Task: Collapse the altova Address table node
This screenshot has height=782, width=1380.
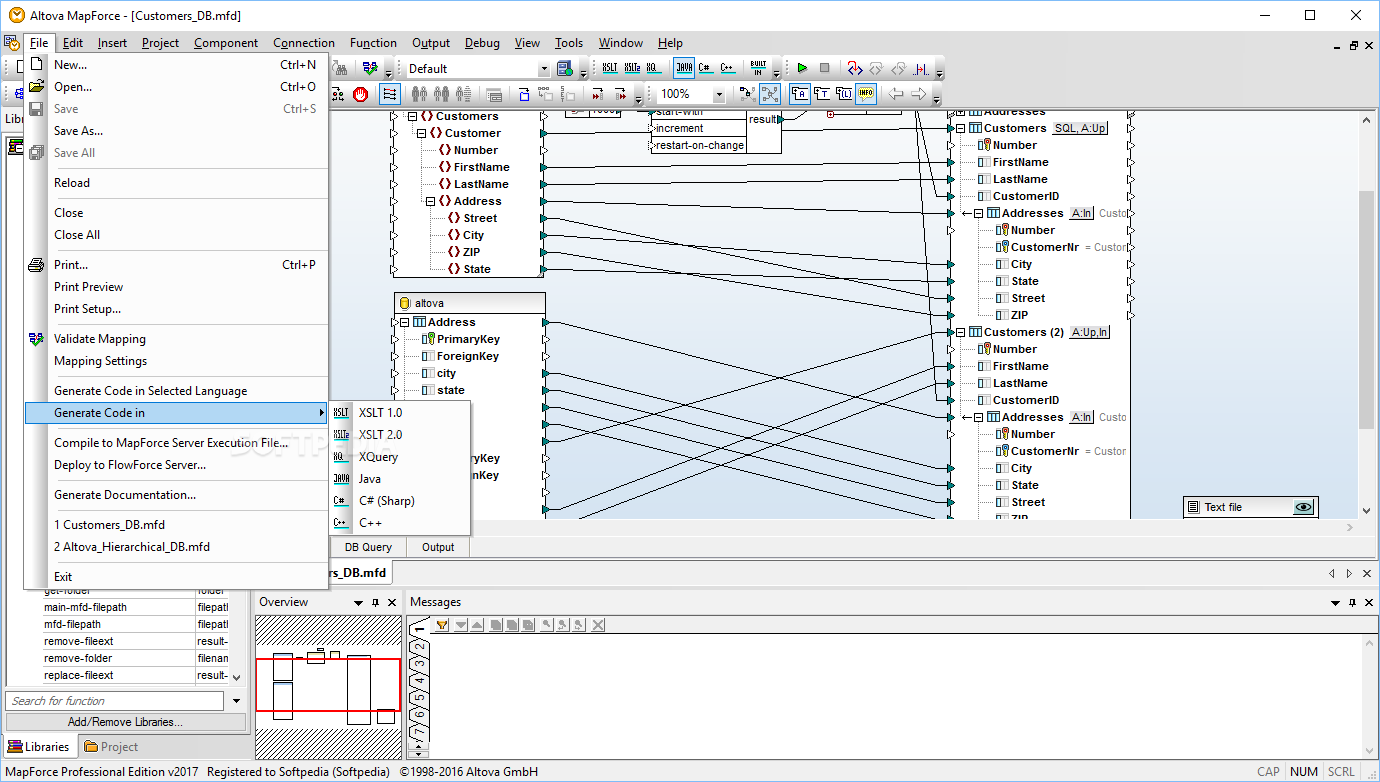Action: [404, 322]
